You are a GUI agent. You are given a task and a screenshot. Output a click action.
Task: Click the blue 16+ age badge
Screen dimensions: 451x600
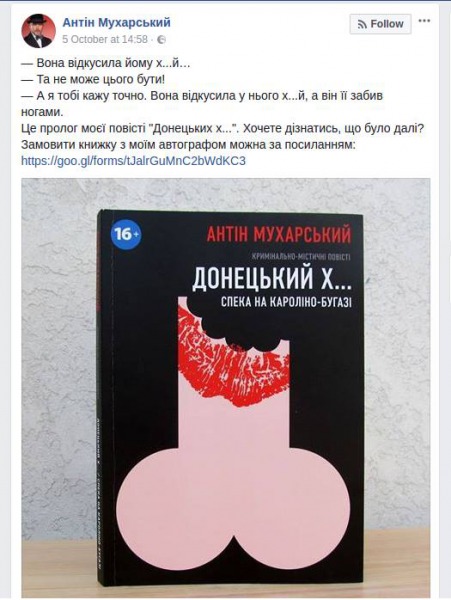pyautogui.click(x=125, y=233)
